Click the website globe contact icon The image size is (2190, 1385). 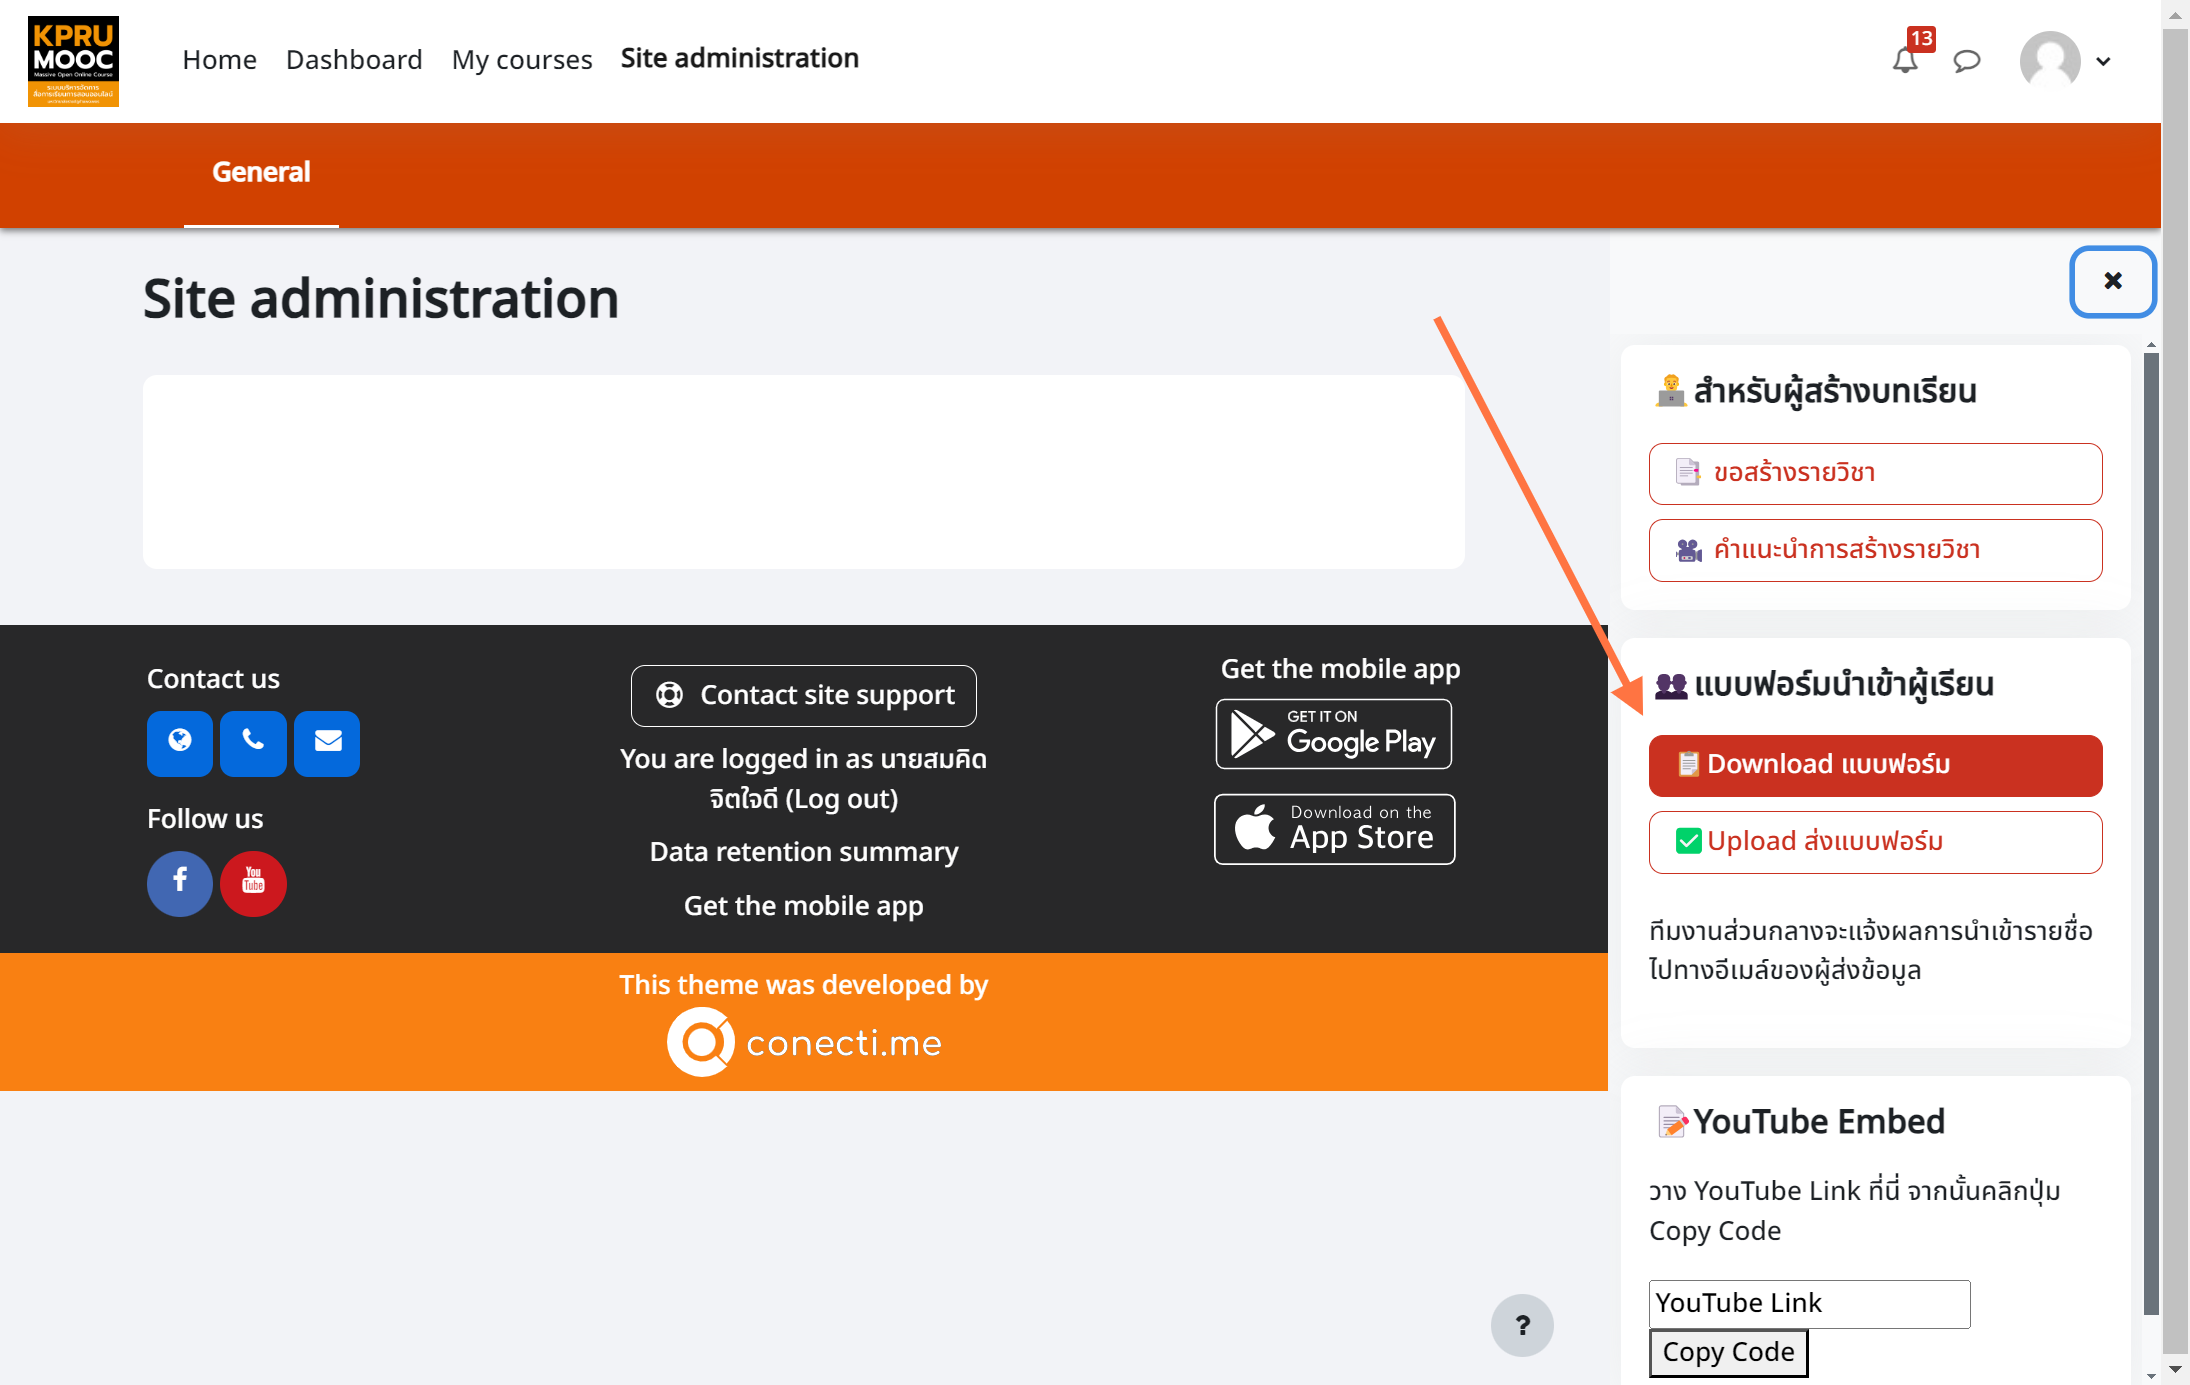(x=180, y=743)
